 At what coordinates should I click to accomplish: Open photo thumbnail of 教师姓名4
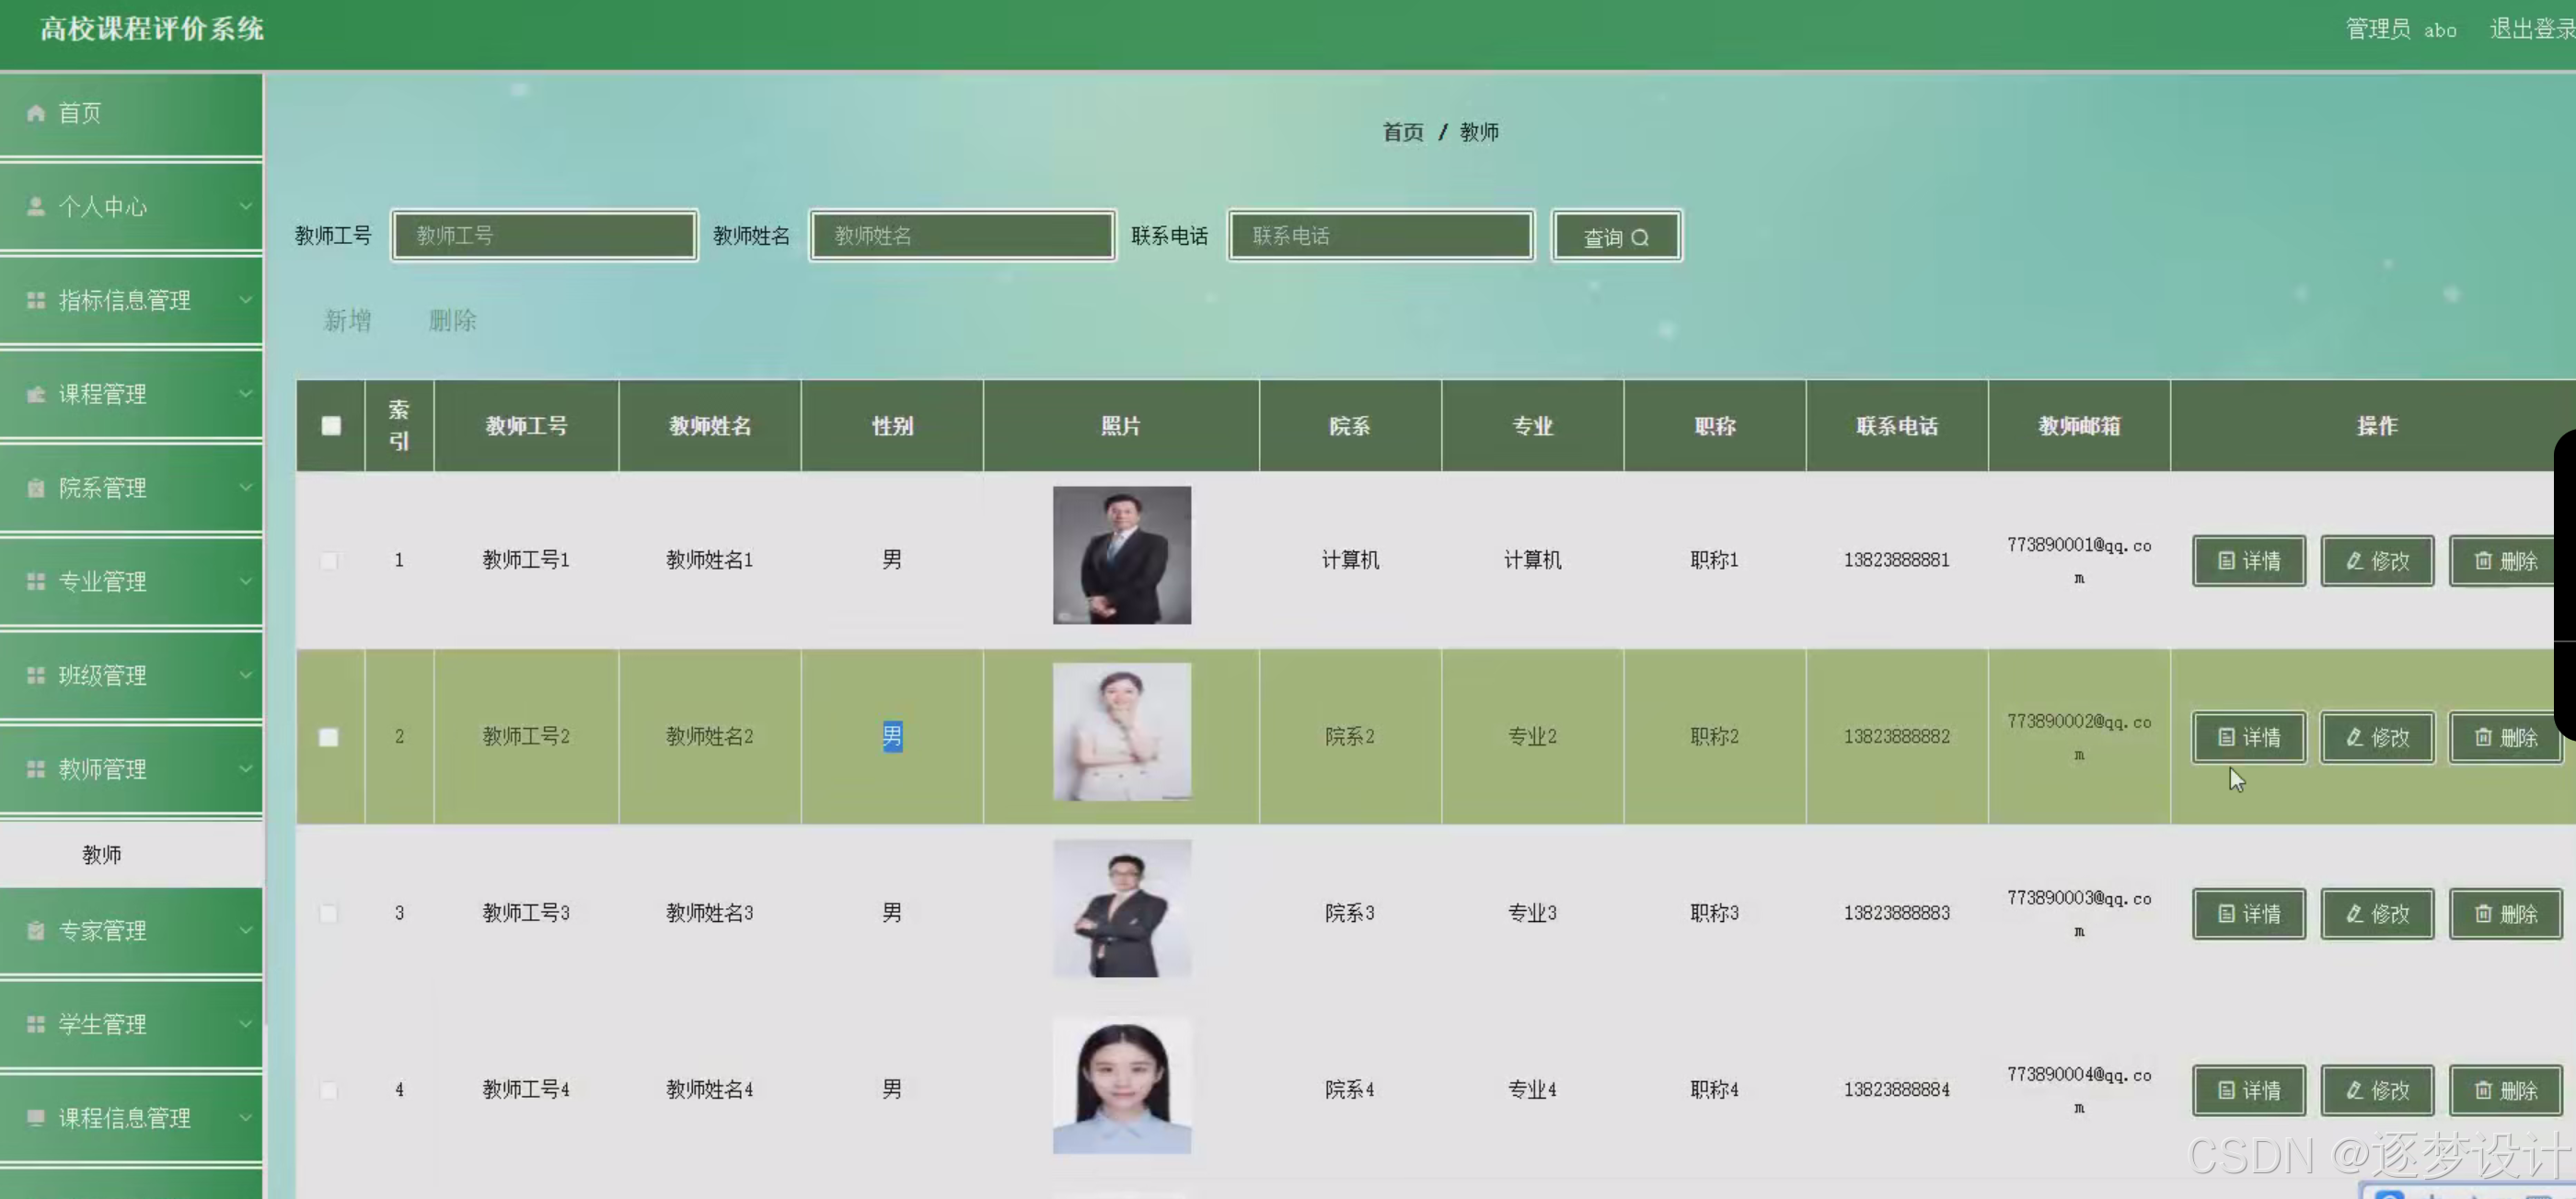coord(1121,1085)
